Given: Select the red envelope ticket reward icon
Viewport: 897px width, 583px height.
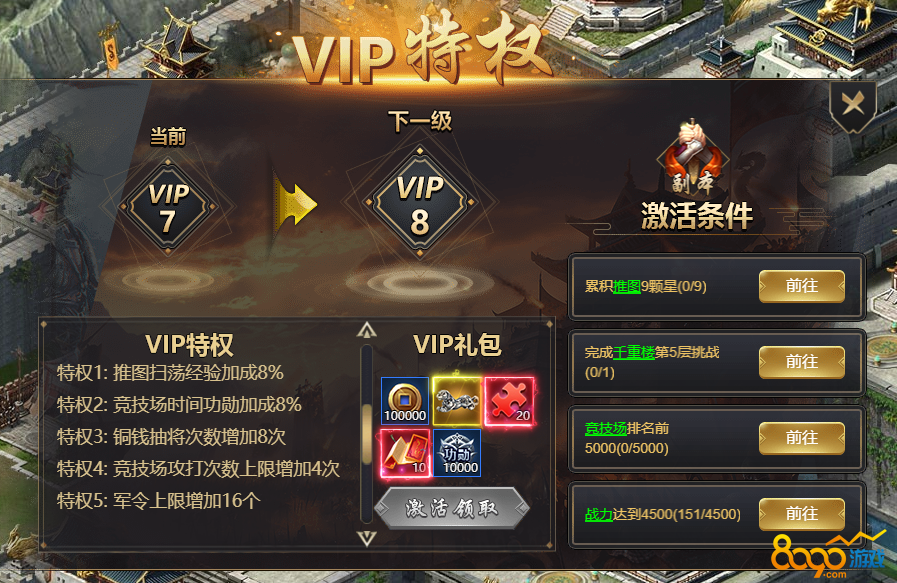Looking at the screenshot, I should click(405, 453).
